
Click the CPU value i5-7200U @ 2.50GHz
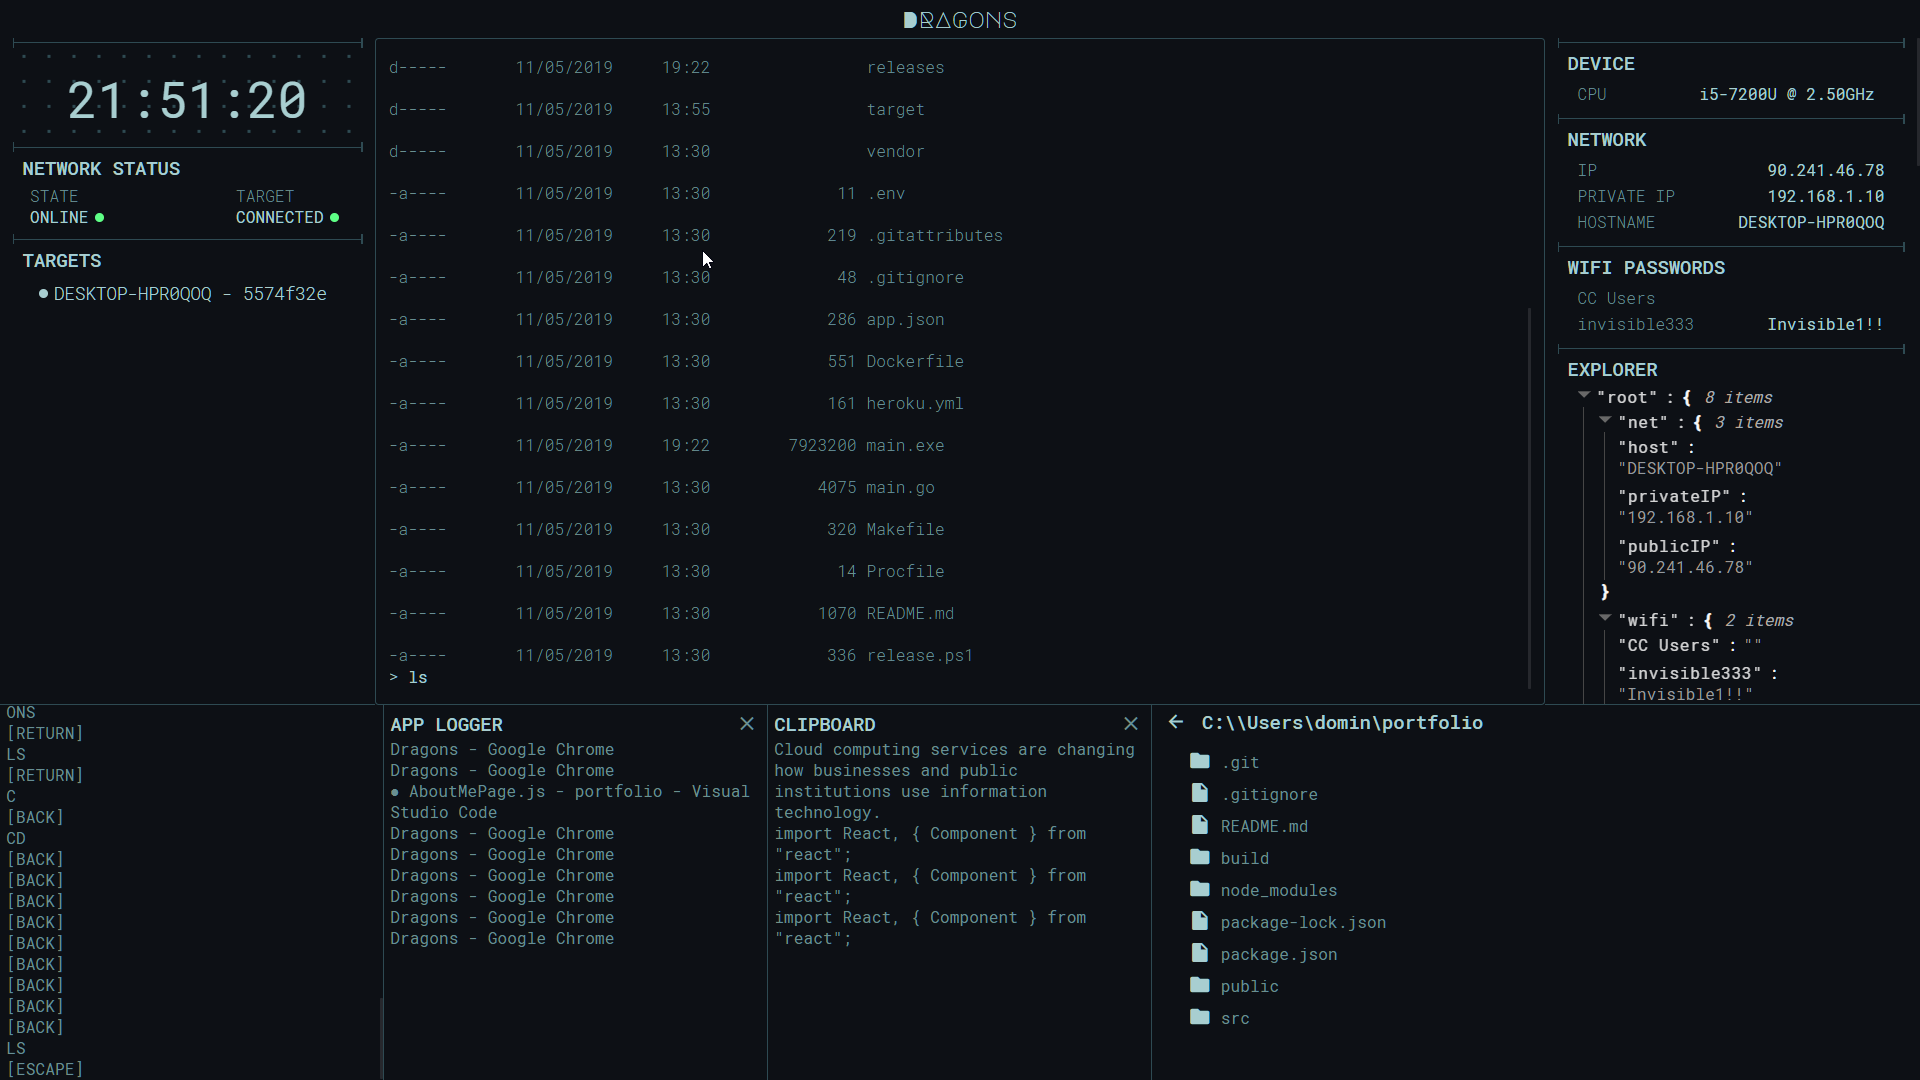[x=1786, y=95]
